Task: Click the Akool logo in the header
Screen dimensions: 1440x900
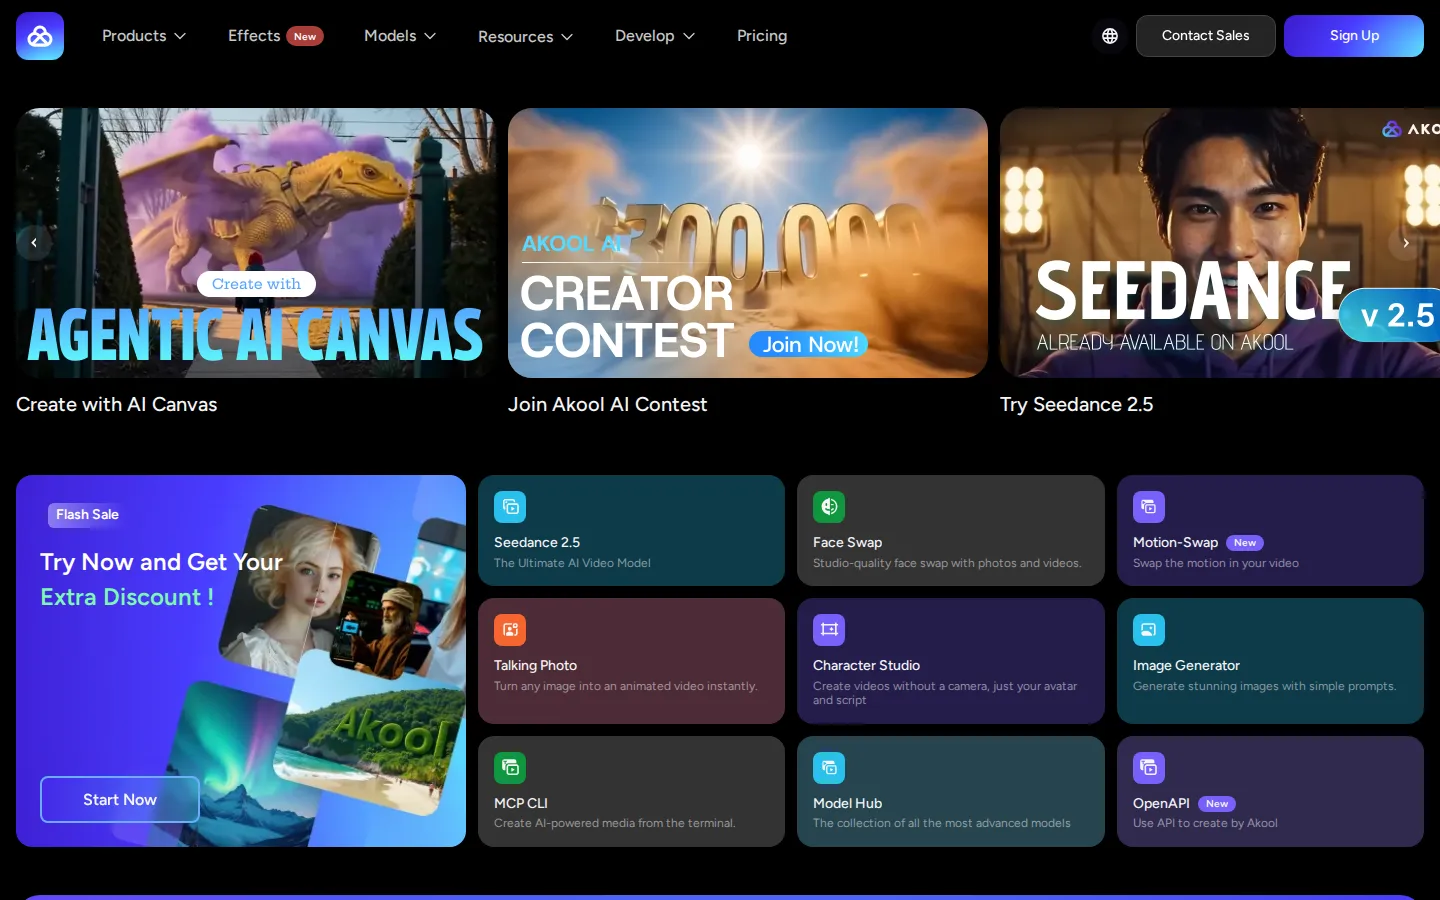Action: click(40, 36)
